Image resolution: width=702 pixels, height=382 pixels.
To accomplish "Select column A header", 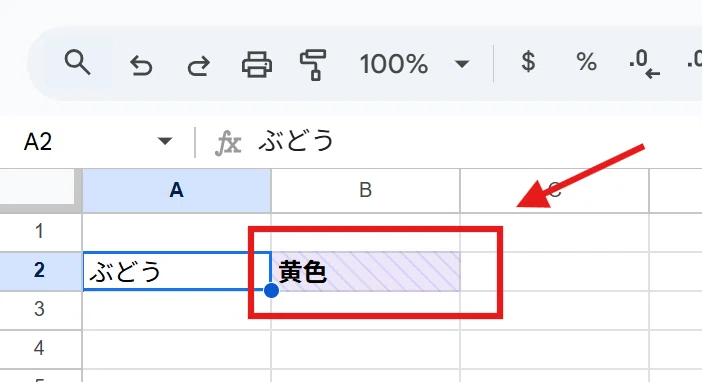I will pos(177,190).
